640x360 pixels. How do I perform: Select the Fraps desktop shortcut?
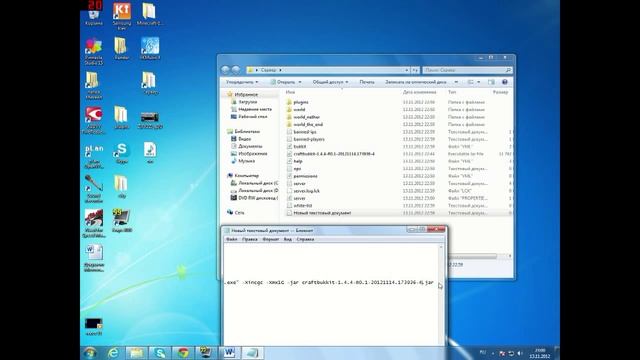122,220
